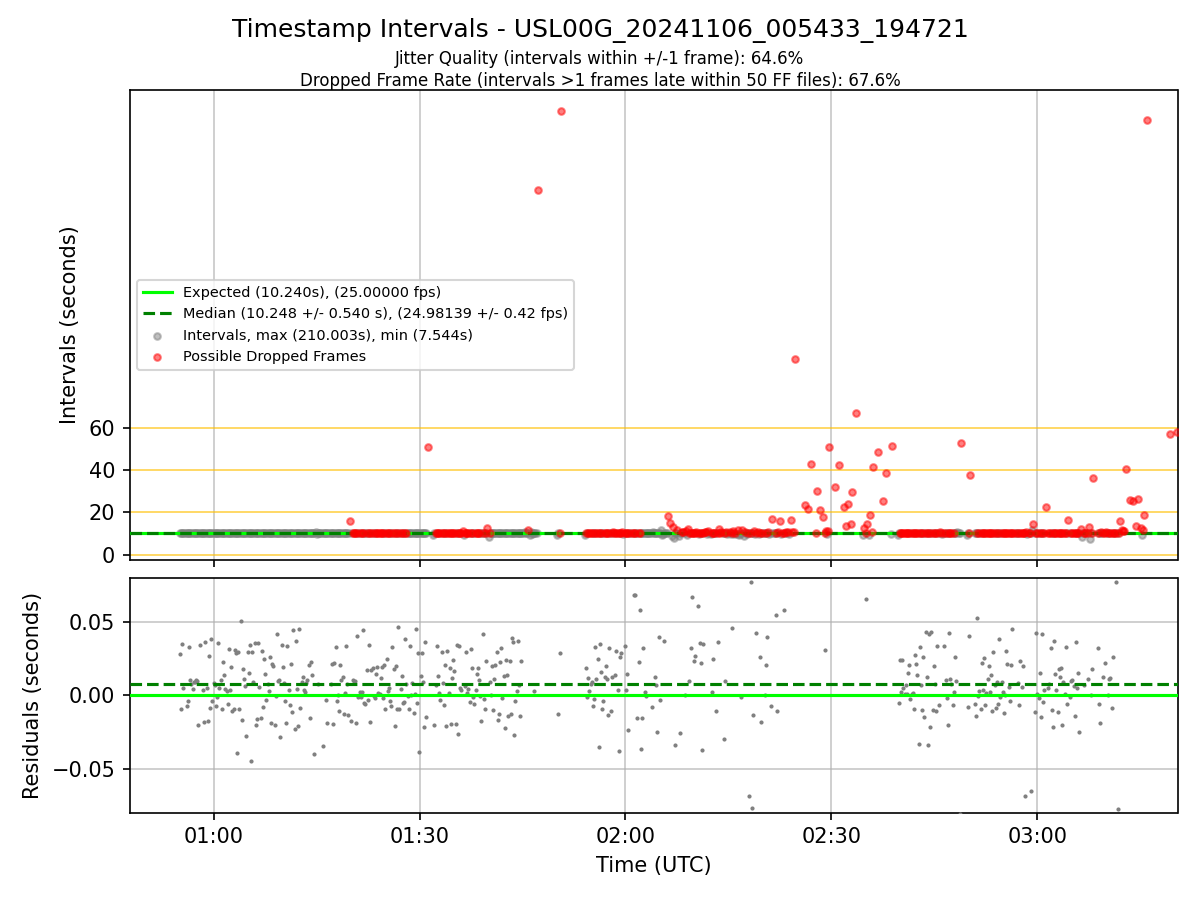
Task: Click the 01:00 tick label on the time axis
Action: 213,834
